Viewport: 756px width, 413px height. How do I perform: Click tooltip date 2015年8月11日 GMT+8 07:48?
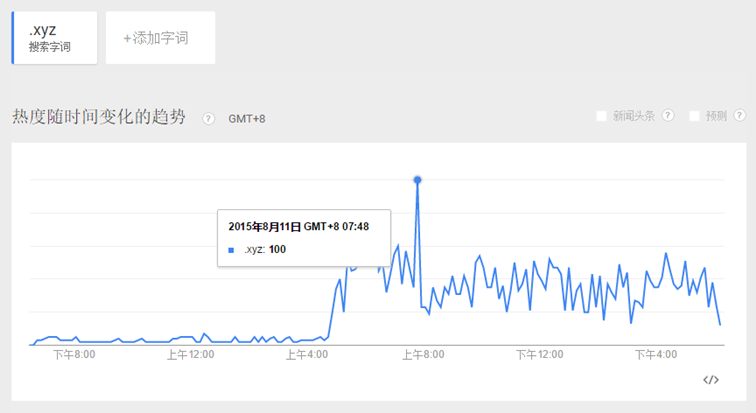(x=298, y=227)
